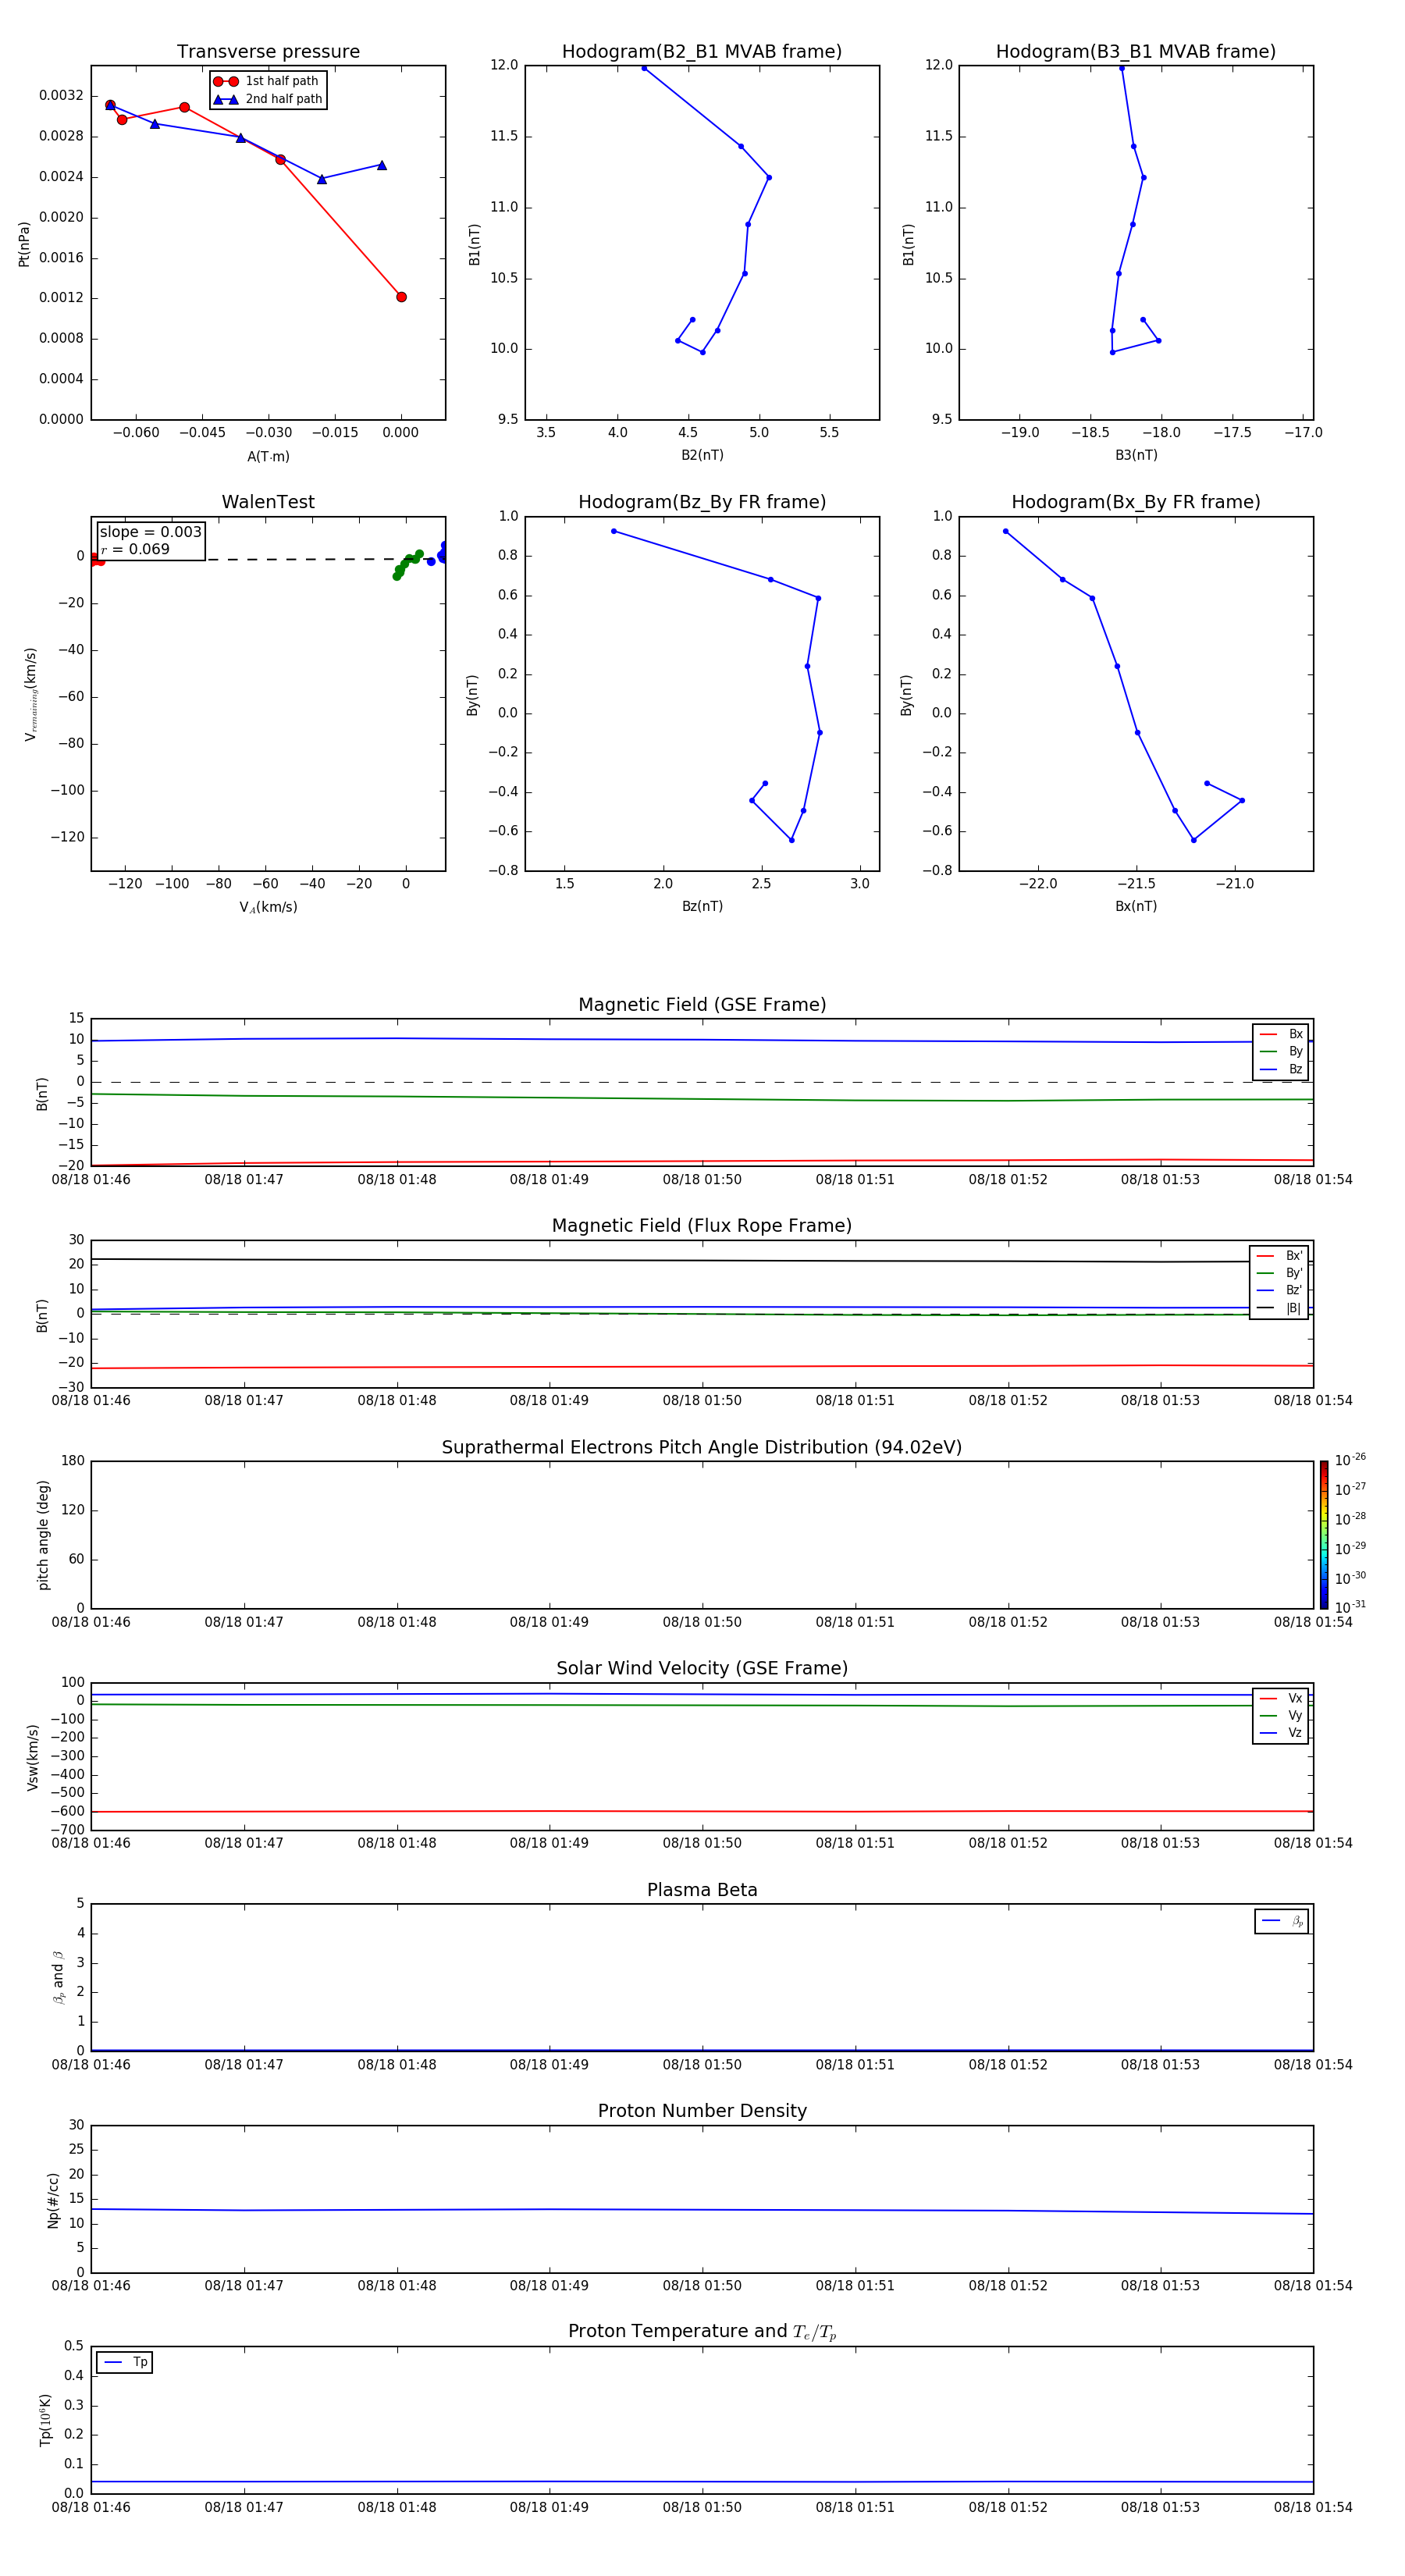Click the 10^-26 color bar tick label
1405x2576 pixels.
[x=1350, y=1460]
